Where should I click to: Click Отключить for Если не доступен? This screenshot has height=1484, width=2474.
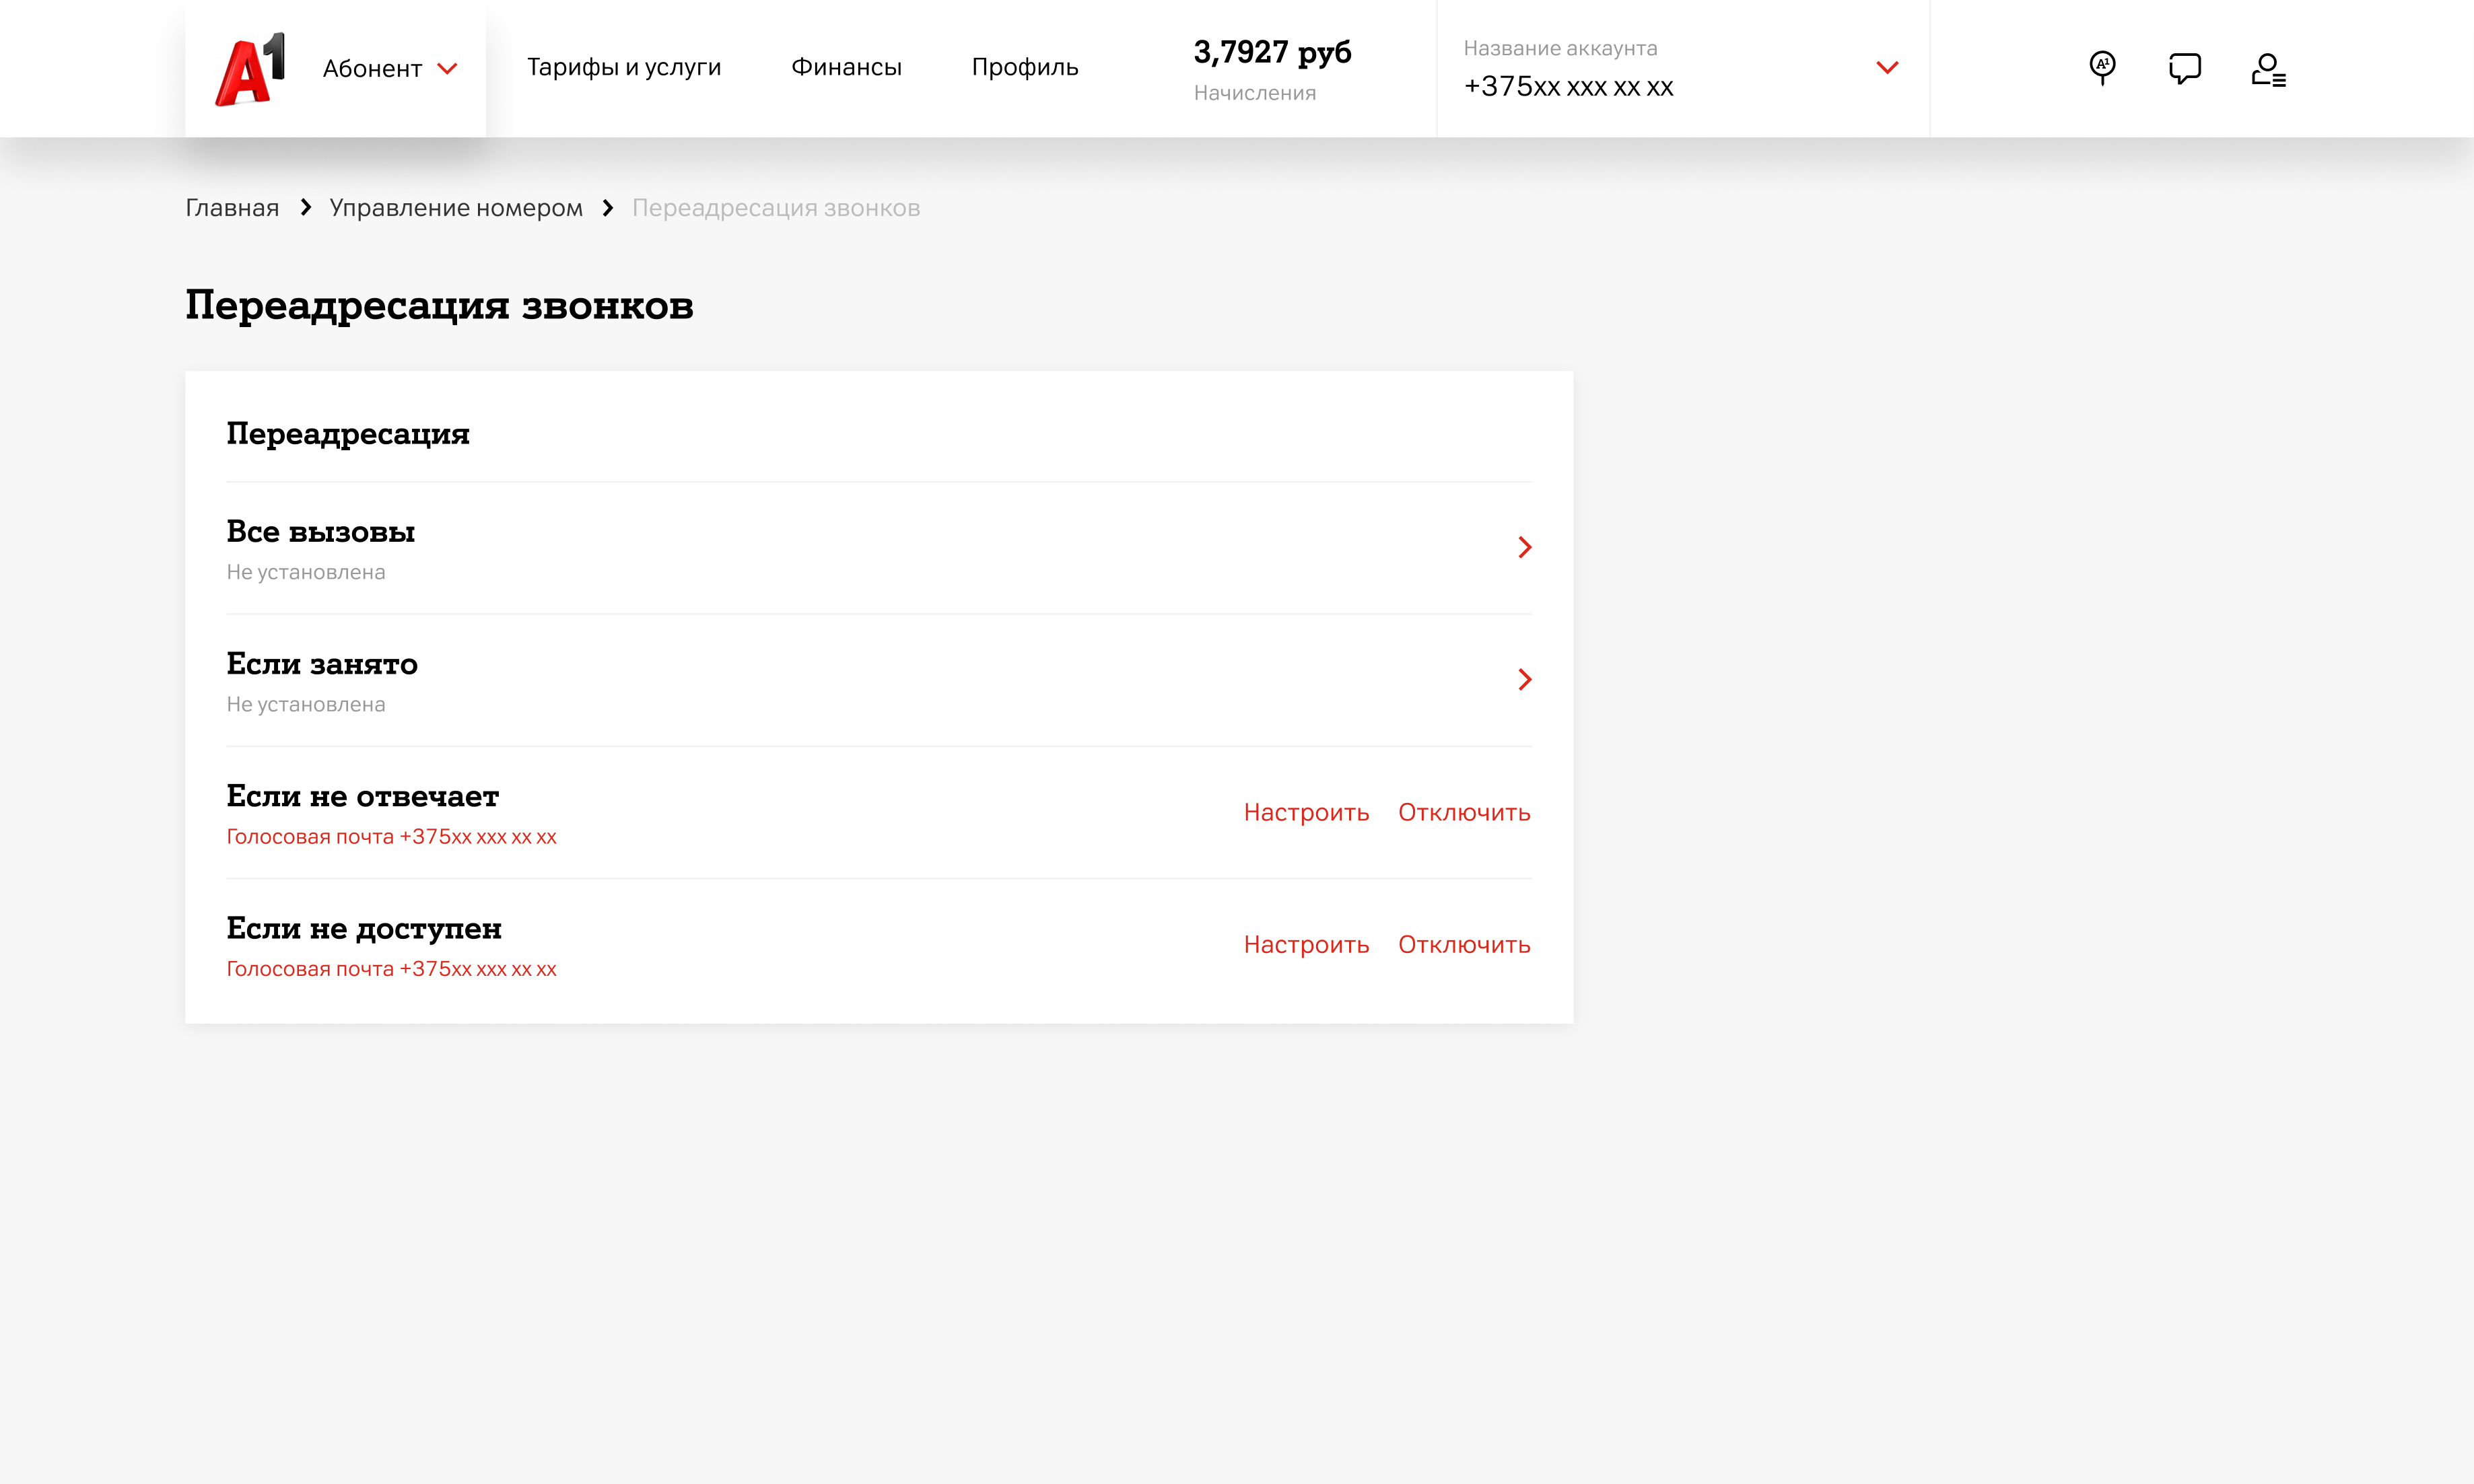(1464, 944)
